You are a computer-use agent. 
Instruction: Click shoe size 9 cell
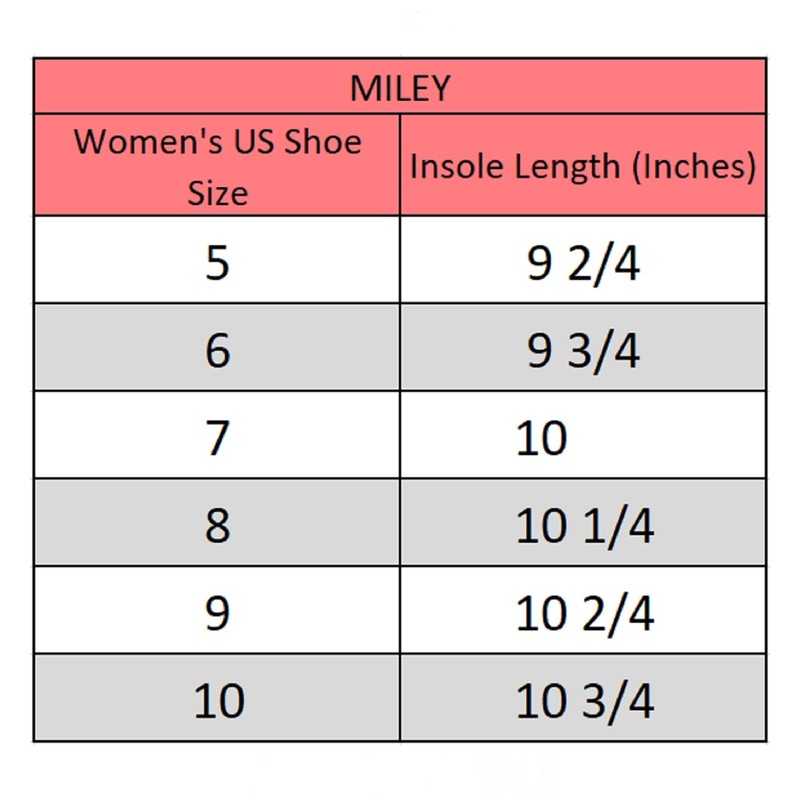pyautogui.click(x=217, y=614)
